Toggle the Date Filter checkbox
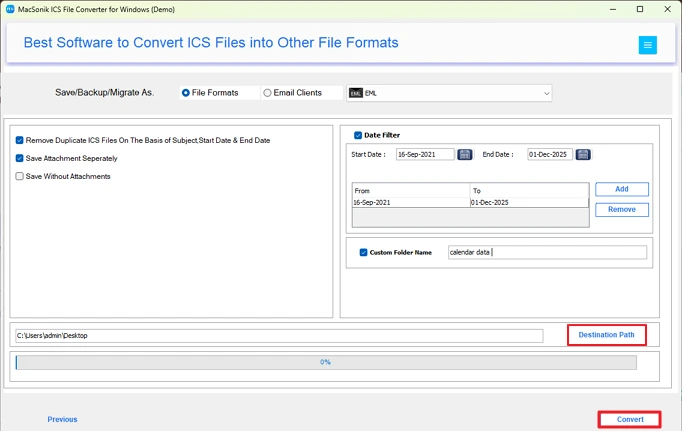The height and width of the screenshot is (431, 682). click(x=358, y=135)
